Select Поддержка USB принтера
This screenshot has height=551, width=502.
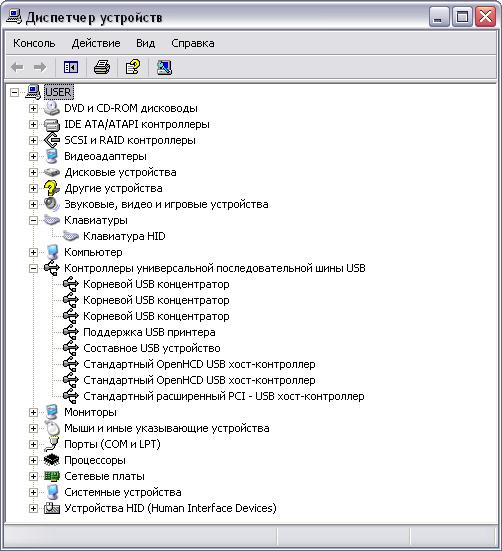(x=149, y=332)
